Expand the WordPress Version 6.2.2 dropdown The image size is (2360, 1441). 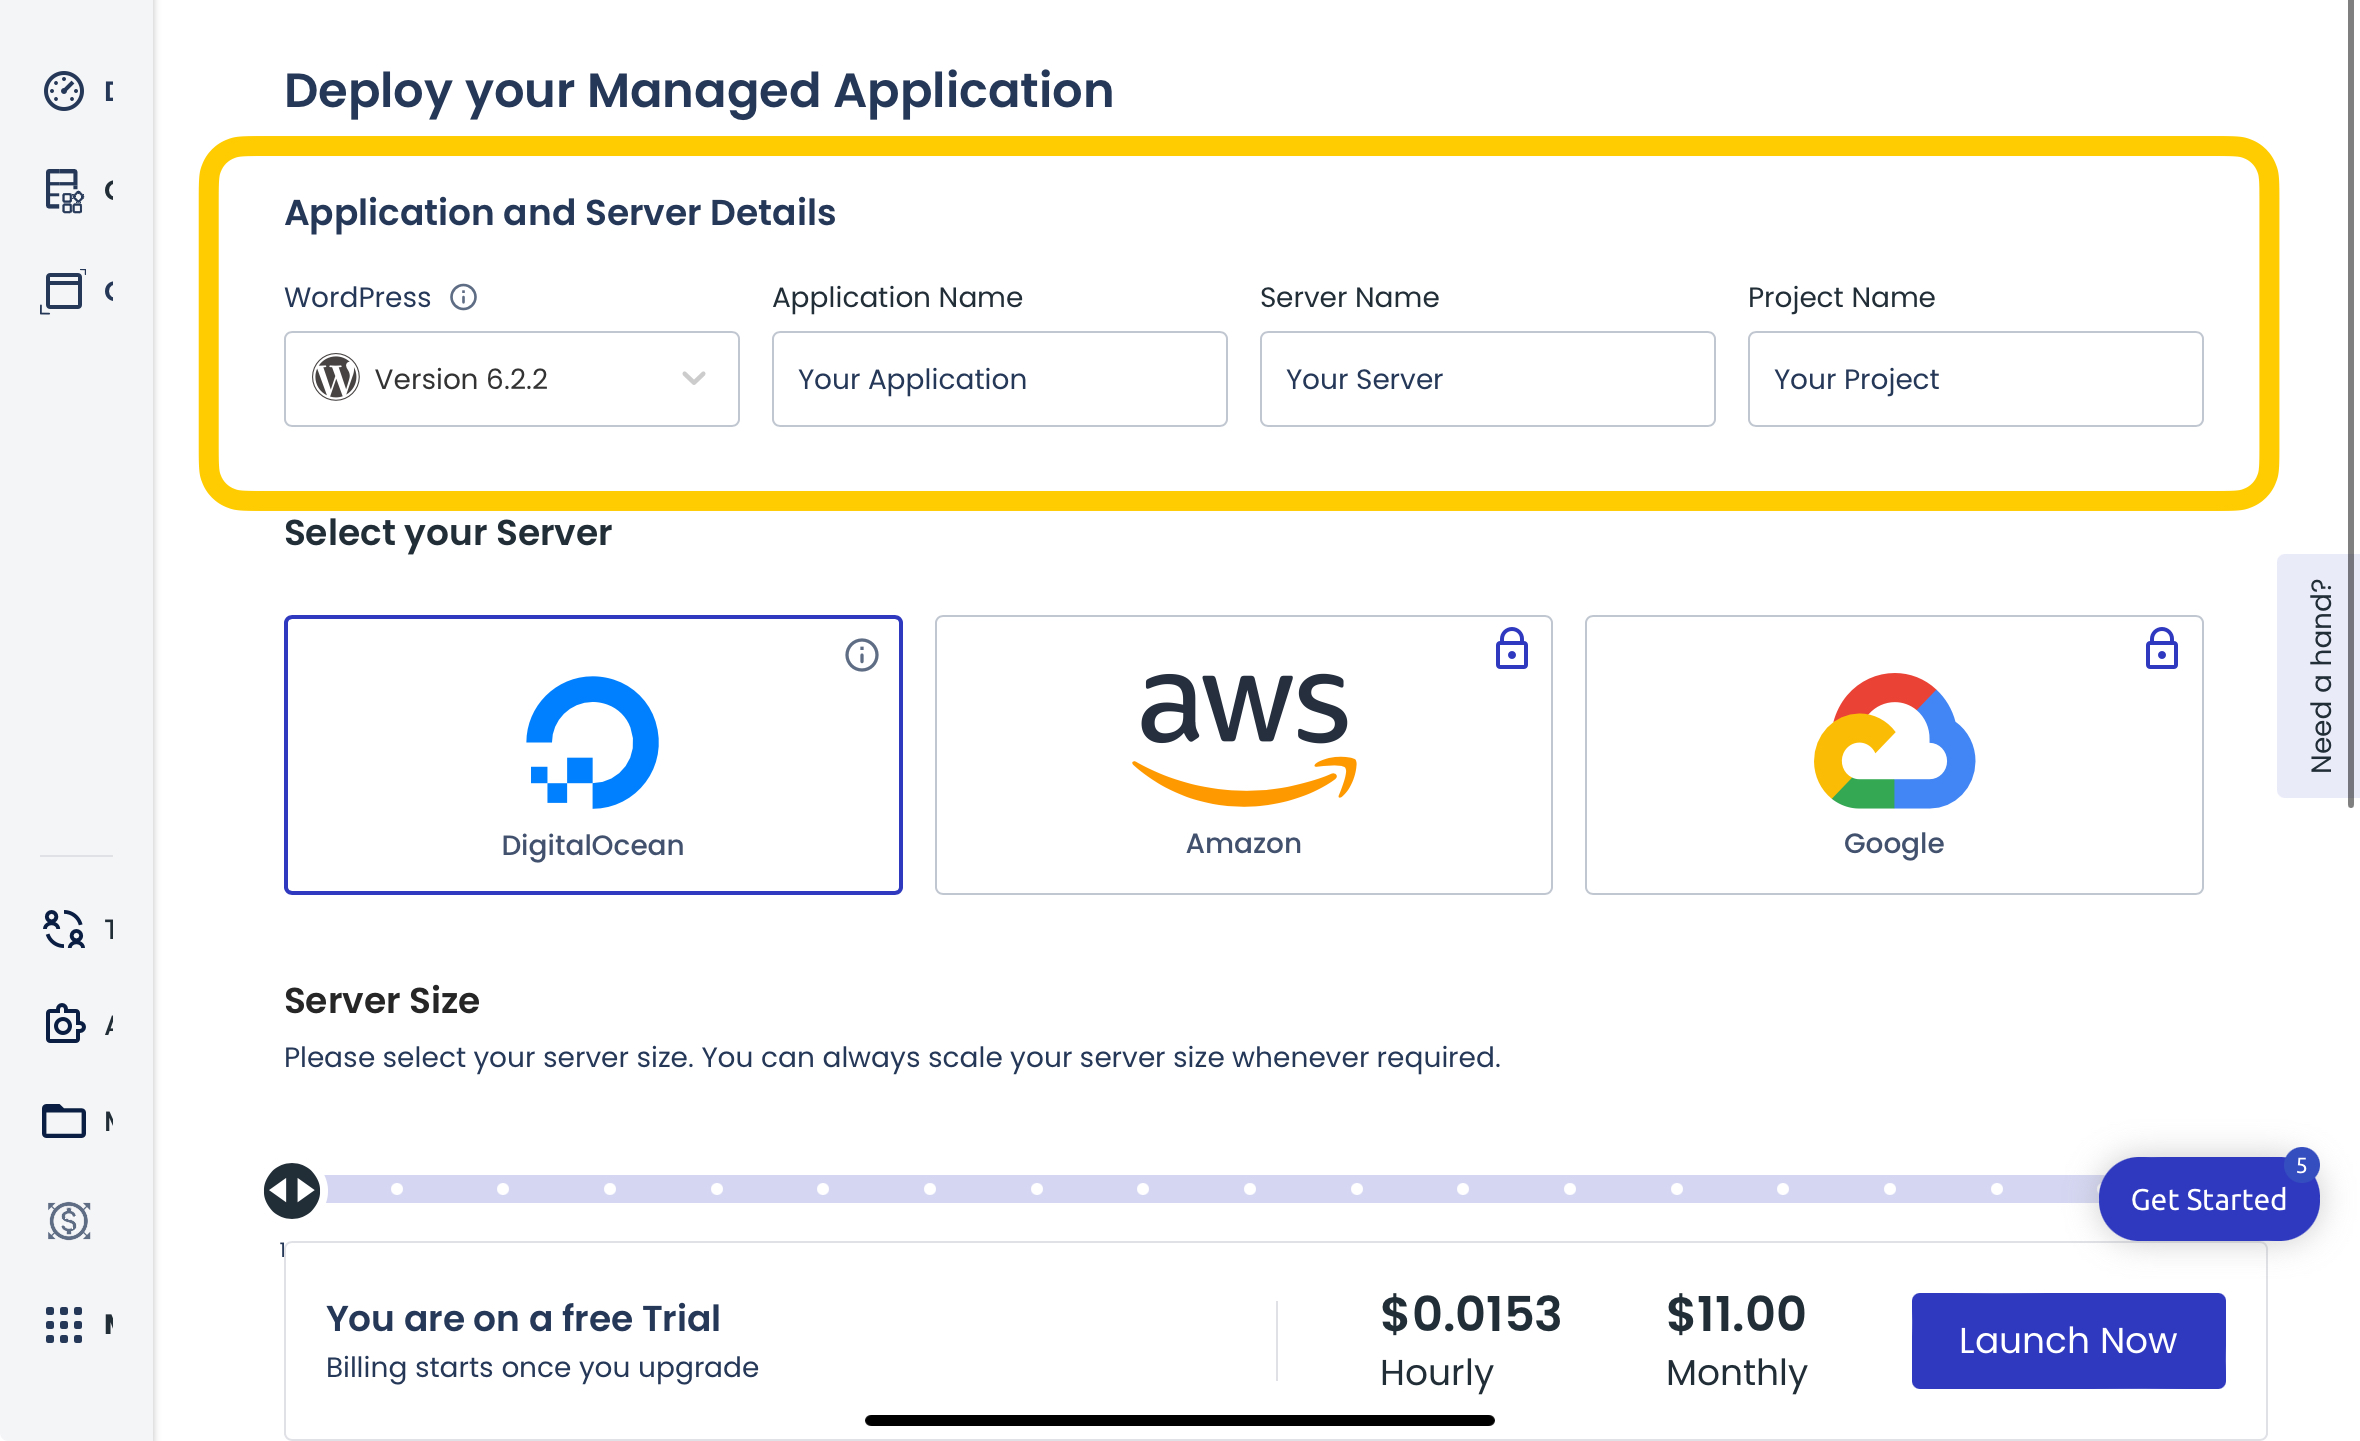(x=512, y=379)
